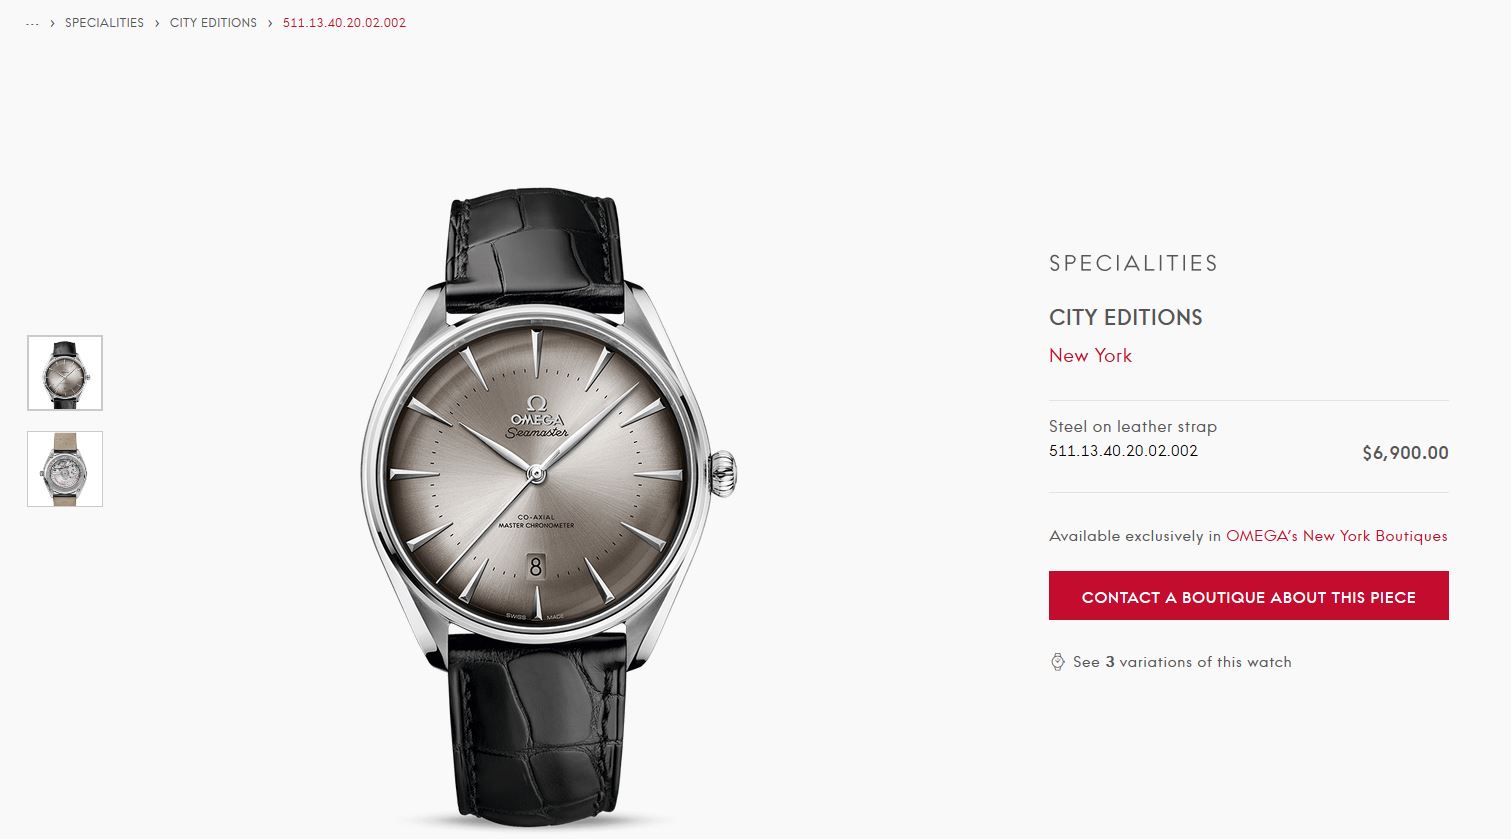The height and width of the screenshot is (839, 1511).
Task: Click the chevron before the red reference number
Action: point(270,23)
